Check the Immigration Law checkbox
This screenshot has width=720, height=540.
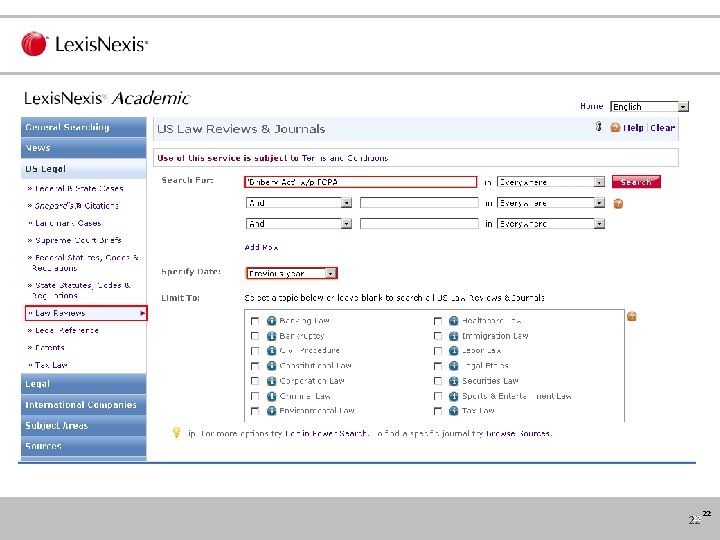click(438, 336)
